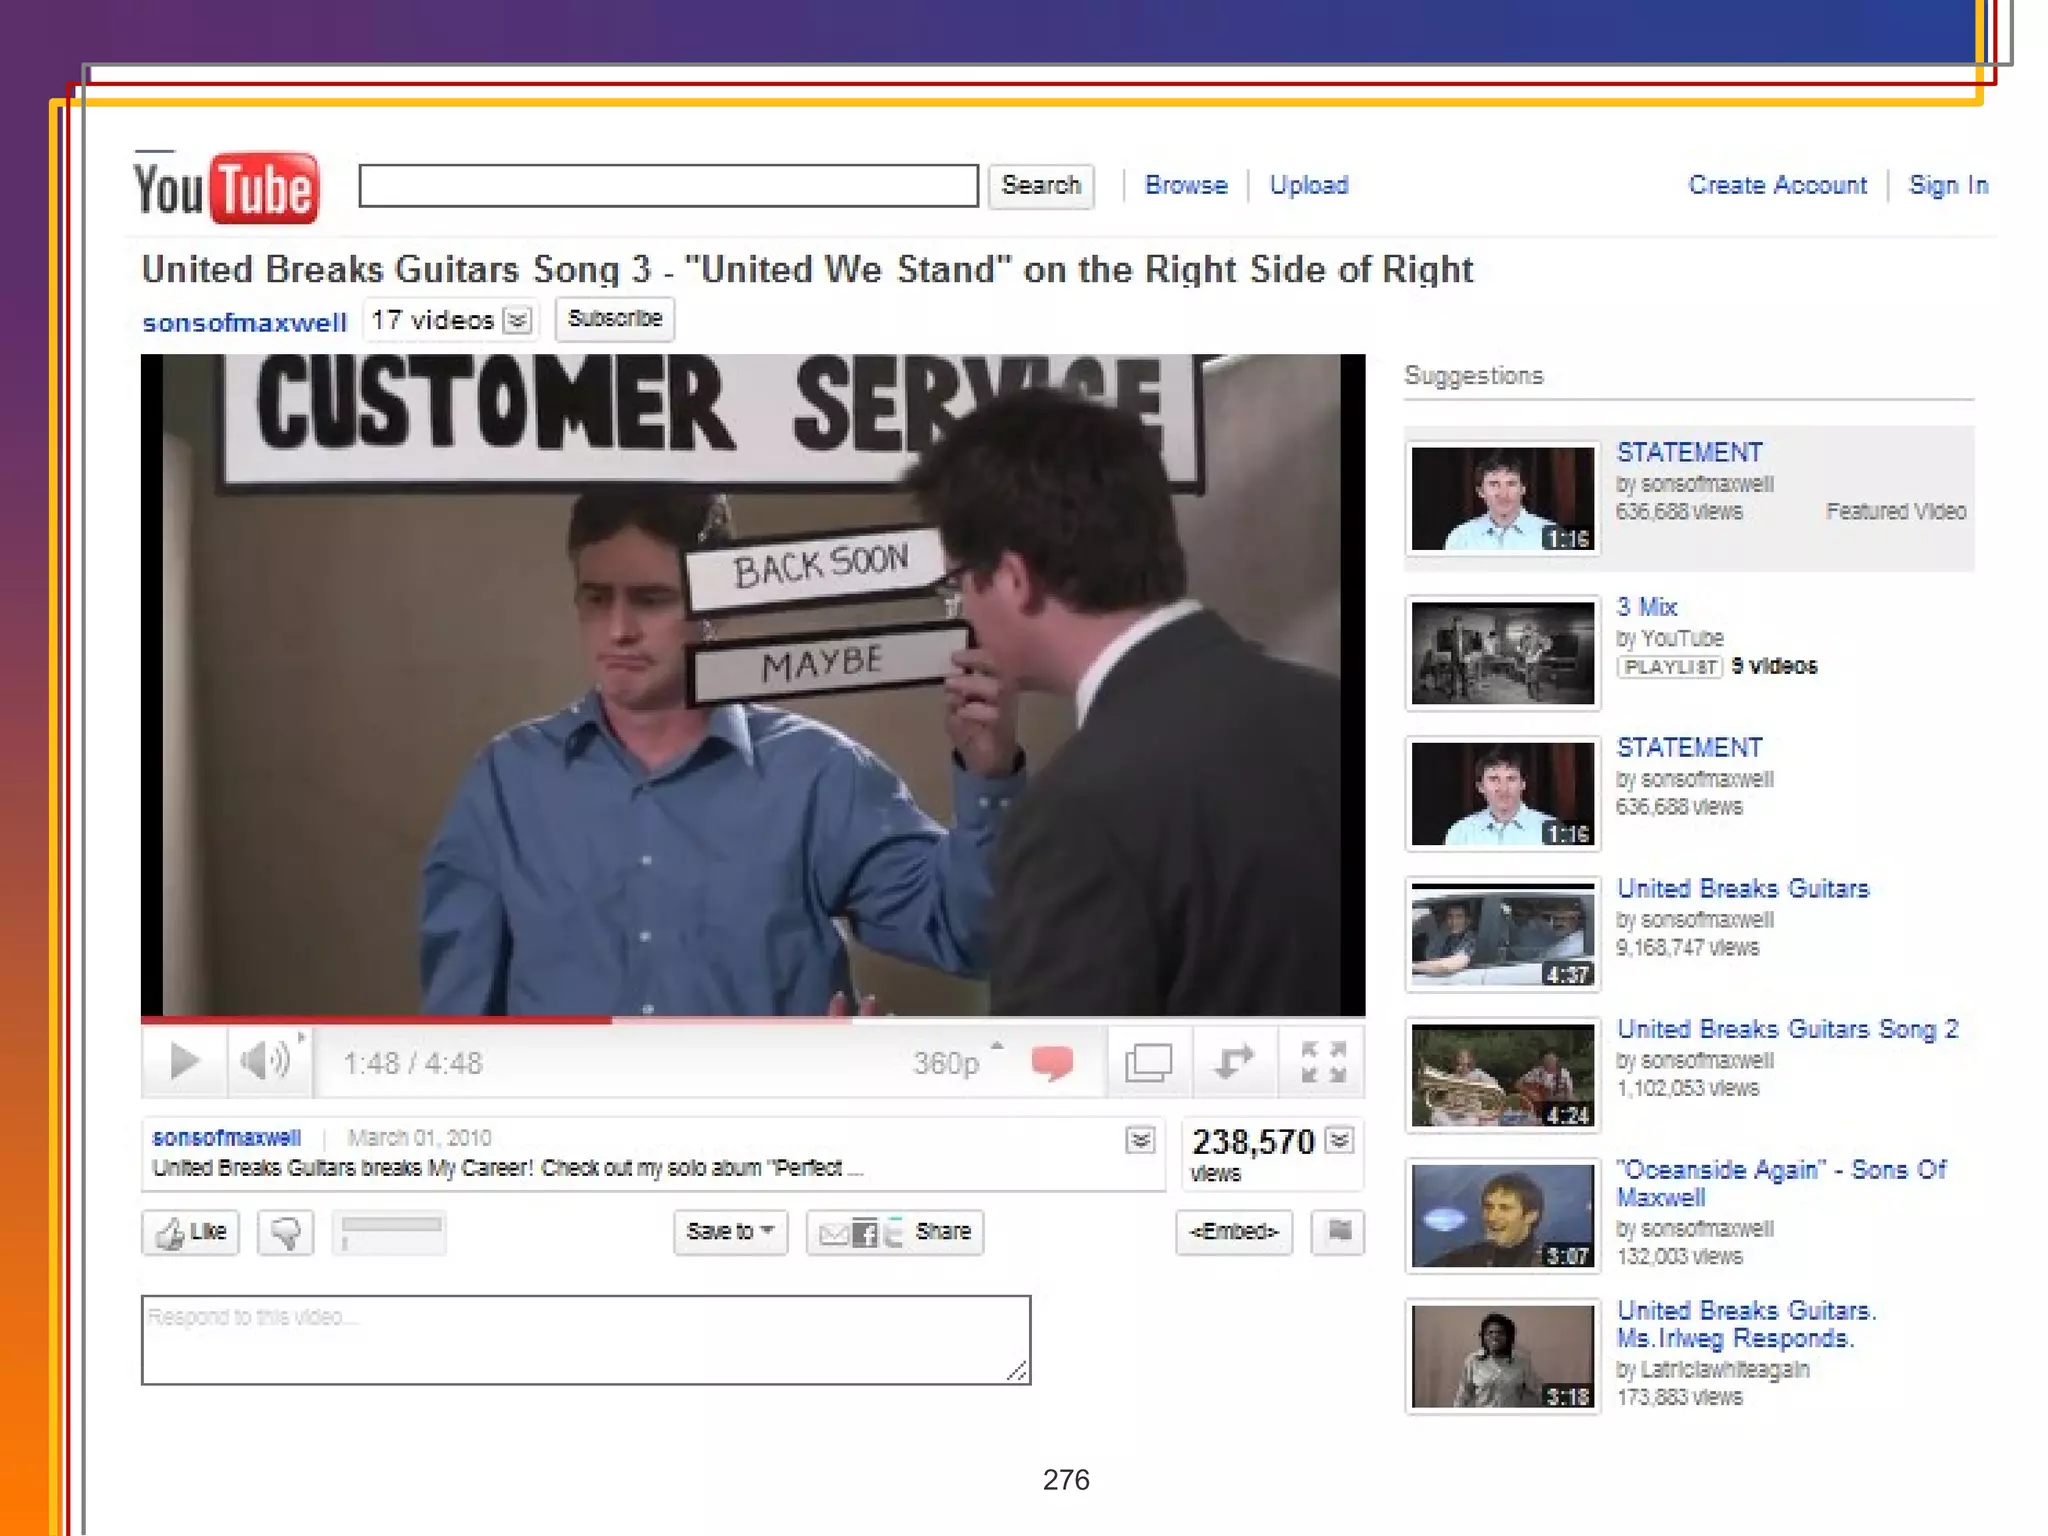The width and height of the screenshot is (2048, 1536).
Task: Open the Browse menu link
Action: pos(1186,186)
